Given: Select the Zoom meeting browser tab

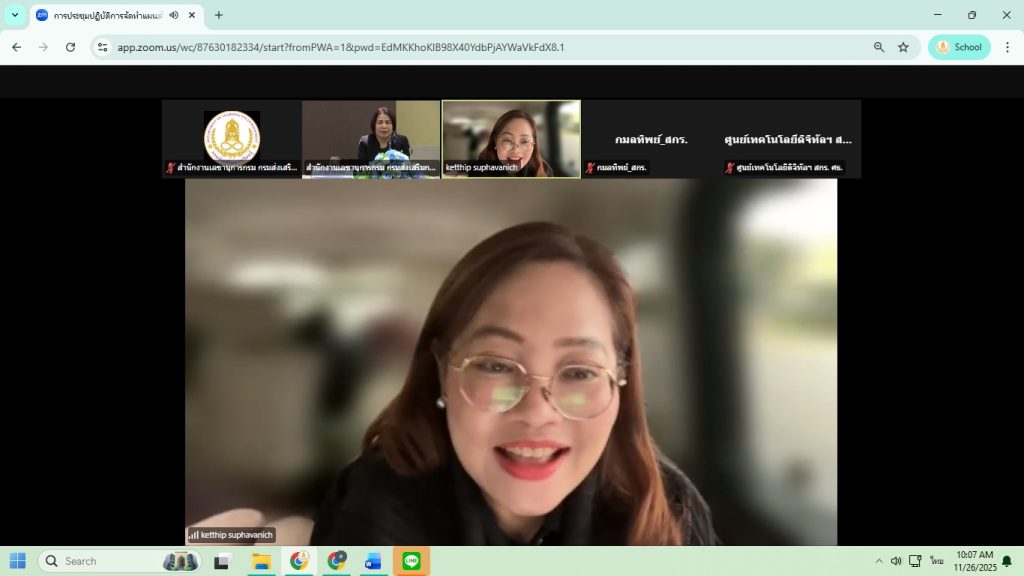Looking at the screenshot, I should [100, 15].
